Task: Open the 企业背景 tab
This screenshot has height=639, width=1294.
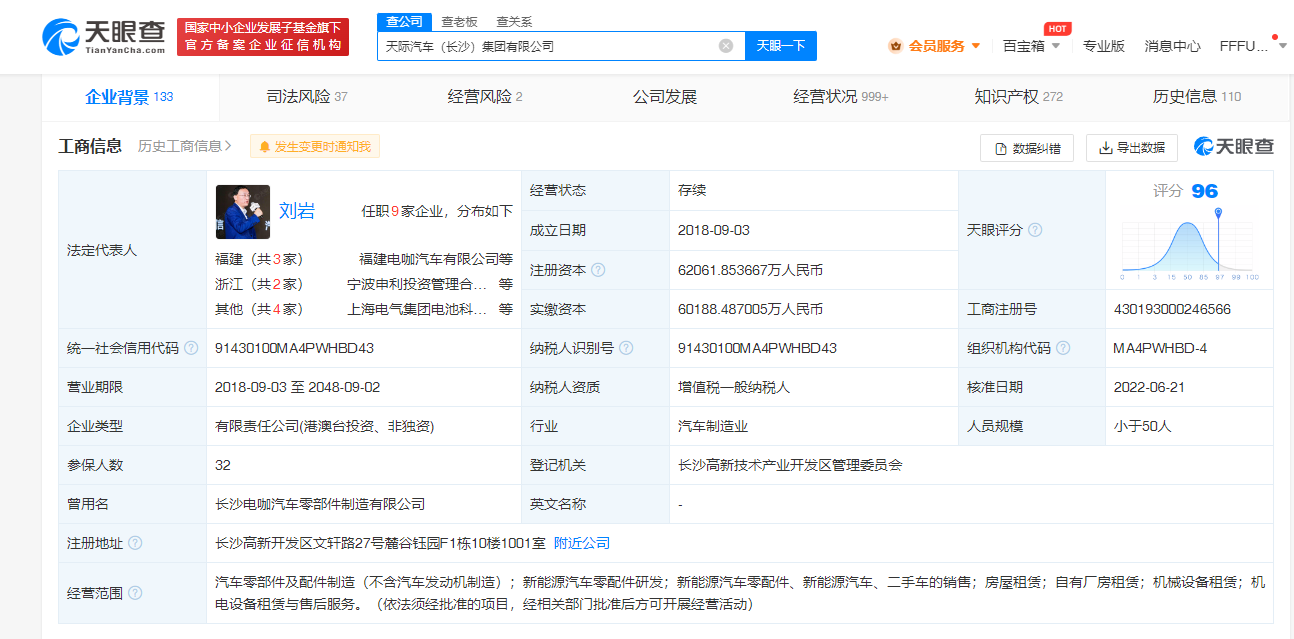Action: [130, 97]
